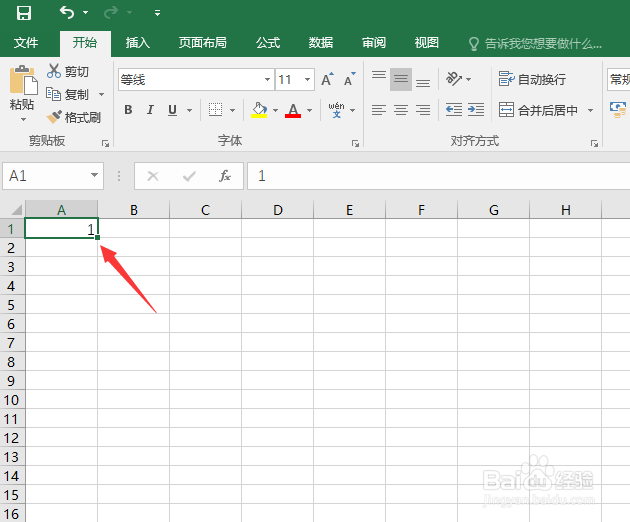Click the increase font size icon

pos(327,80)
